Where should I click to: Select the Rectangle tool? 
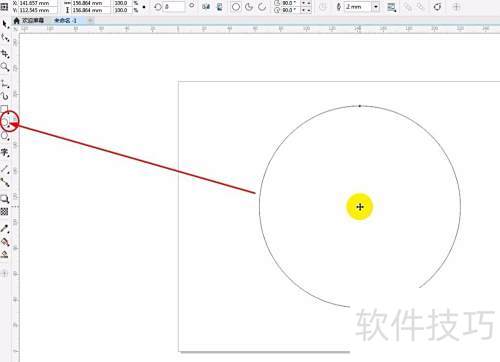(x=5, y=109)
